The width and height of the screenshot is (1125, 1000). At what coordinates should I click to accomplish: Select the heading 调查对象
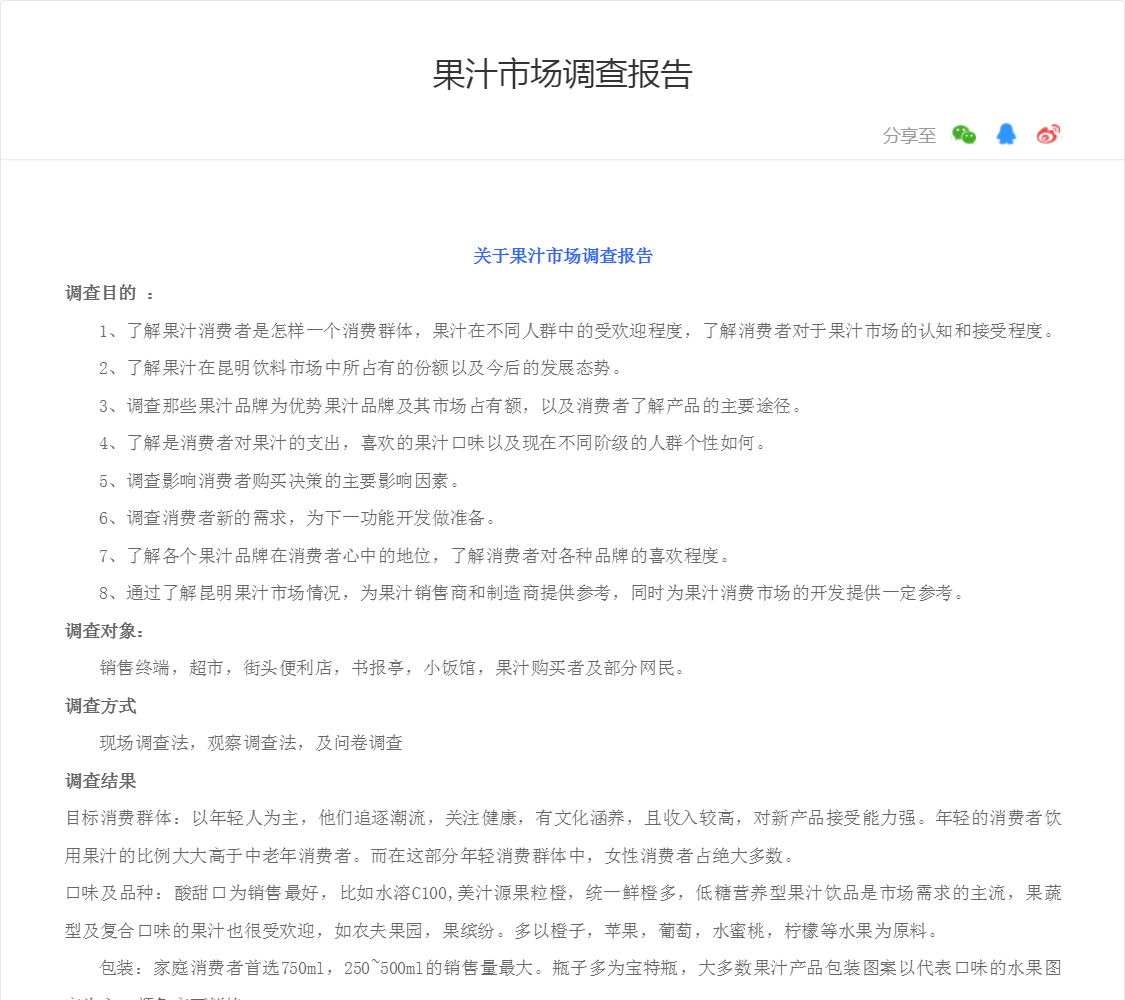click(100, 631)
